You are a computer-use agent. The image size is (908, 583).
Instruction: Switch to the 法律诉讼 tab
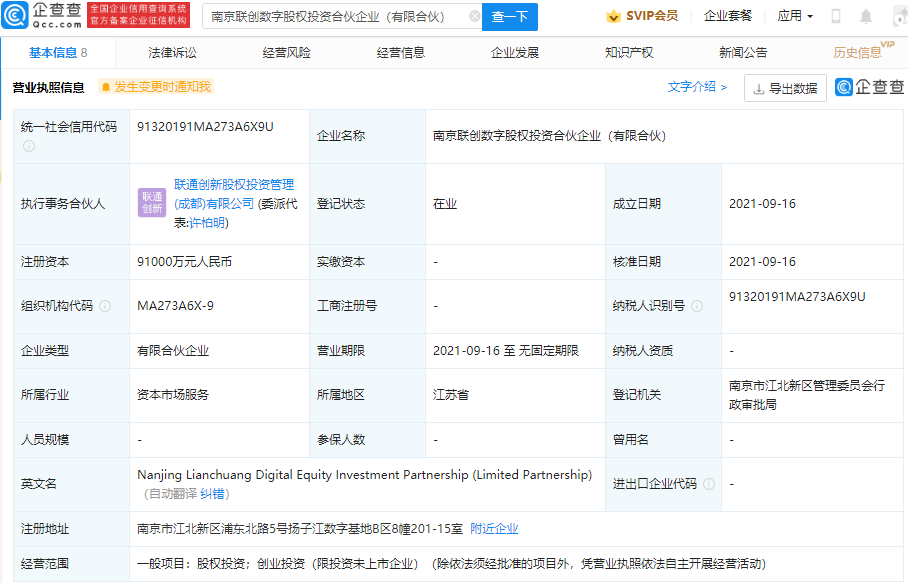(x=172, y=53)
